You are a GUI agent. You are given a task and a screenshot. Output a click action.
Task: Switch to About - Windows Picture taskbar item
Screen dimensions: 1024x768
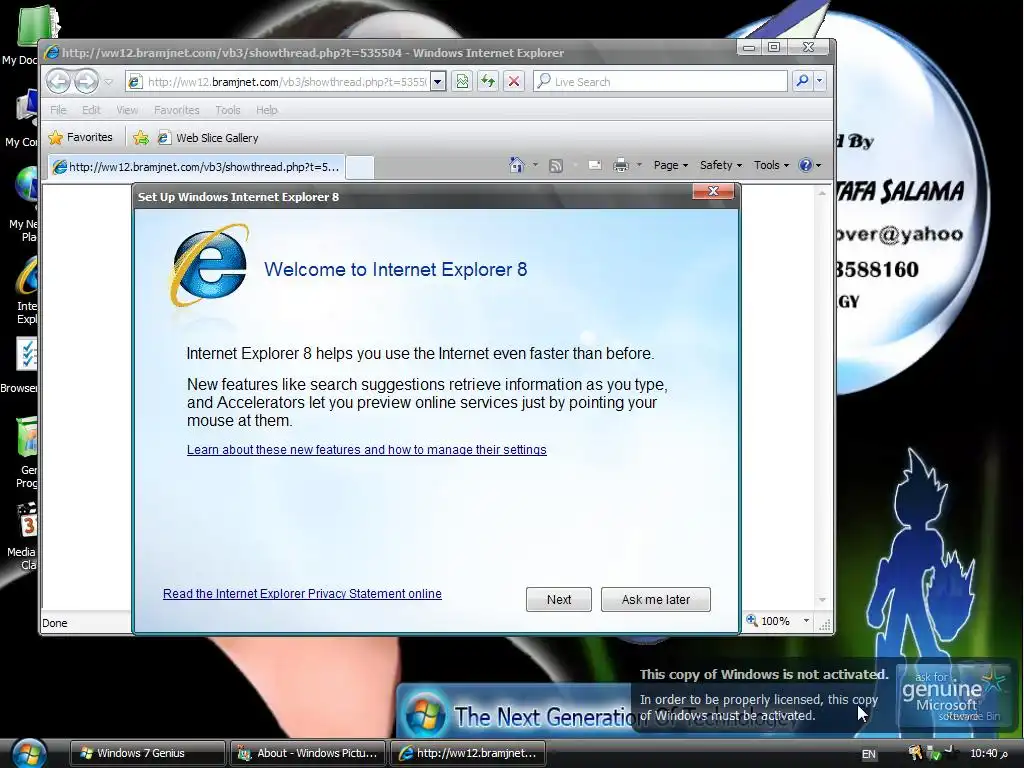point(308,753)
